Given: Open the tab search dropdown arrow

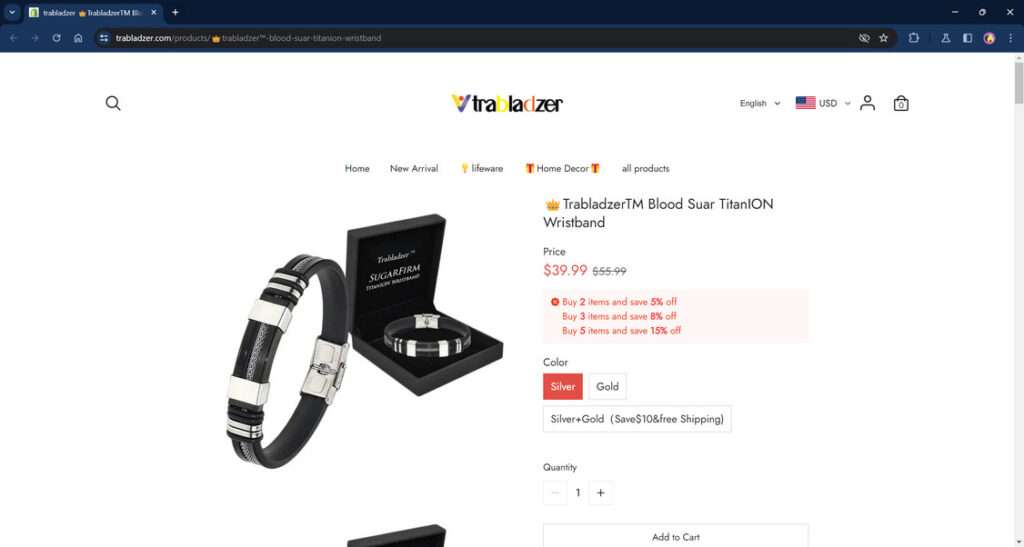Looking at the screenshot, I should pos(12,12).
